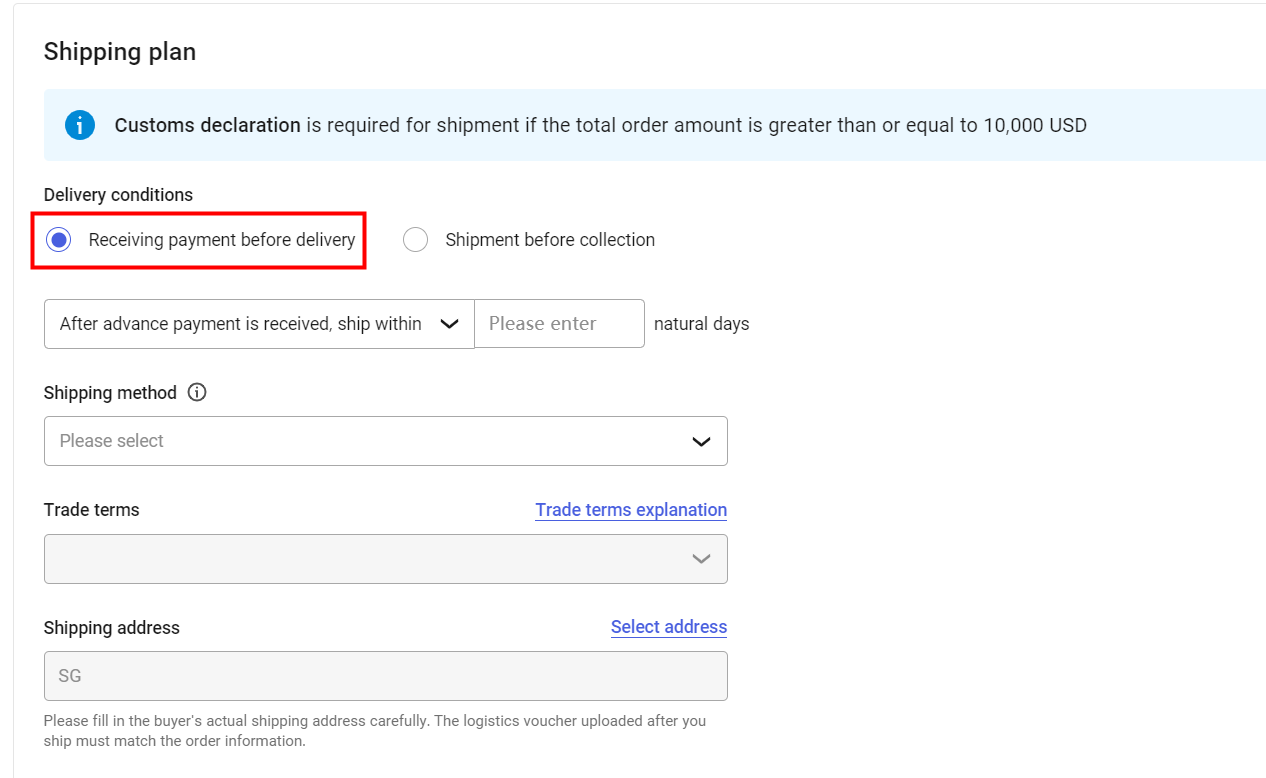Select Receiving payment before delivery radio button
The width and height of the screenshot is (1266, 778).
pyautogui.click(x=59, y=240)
